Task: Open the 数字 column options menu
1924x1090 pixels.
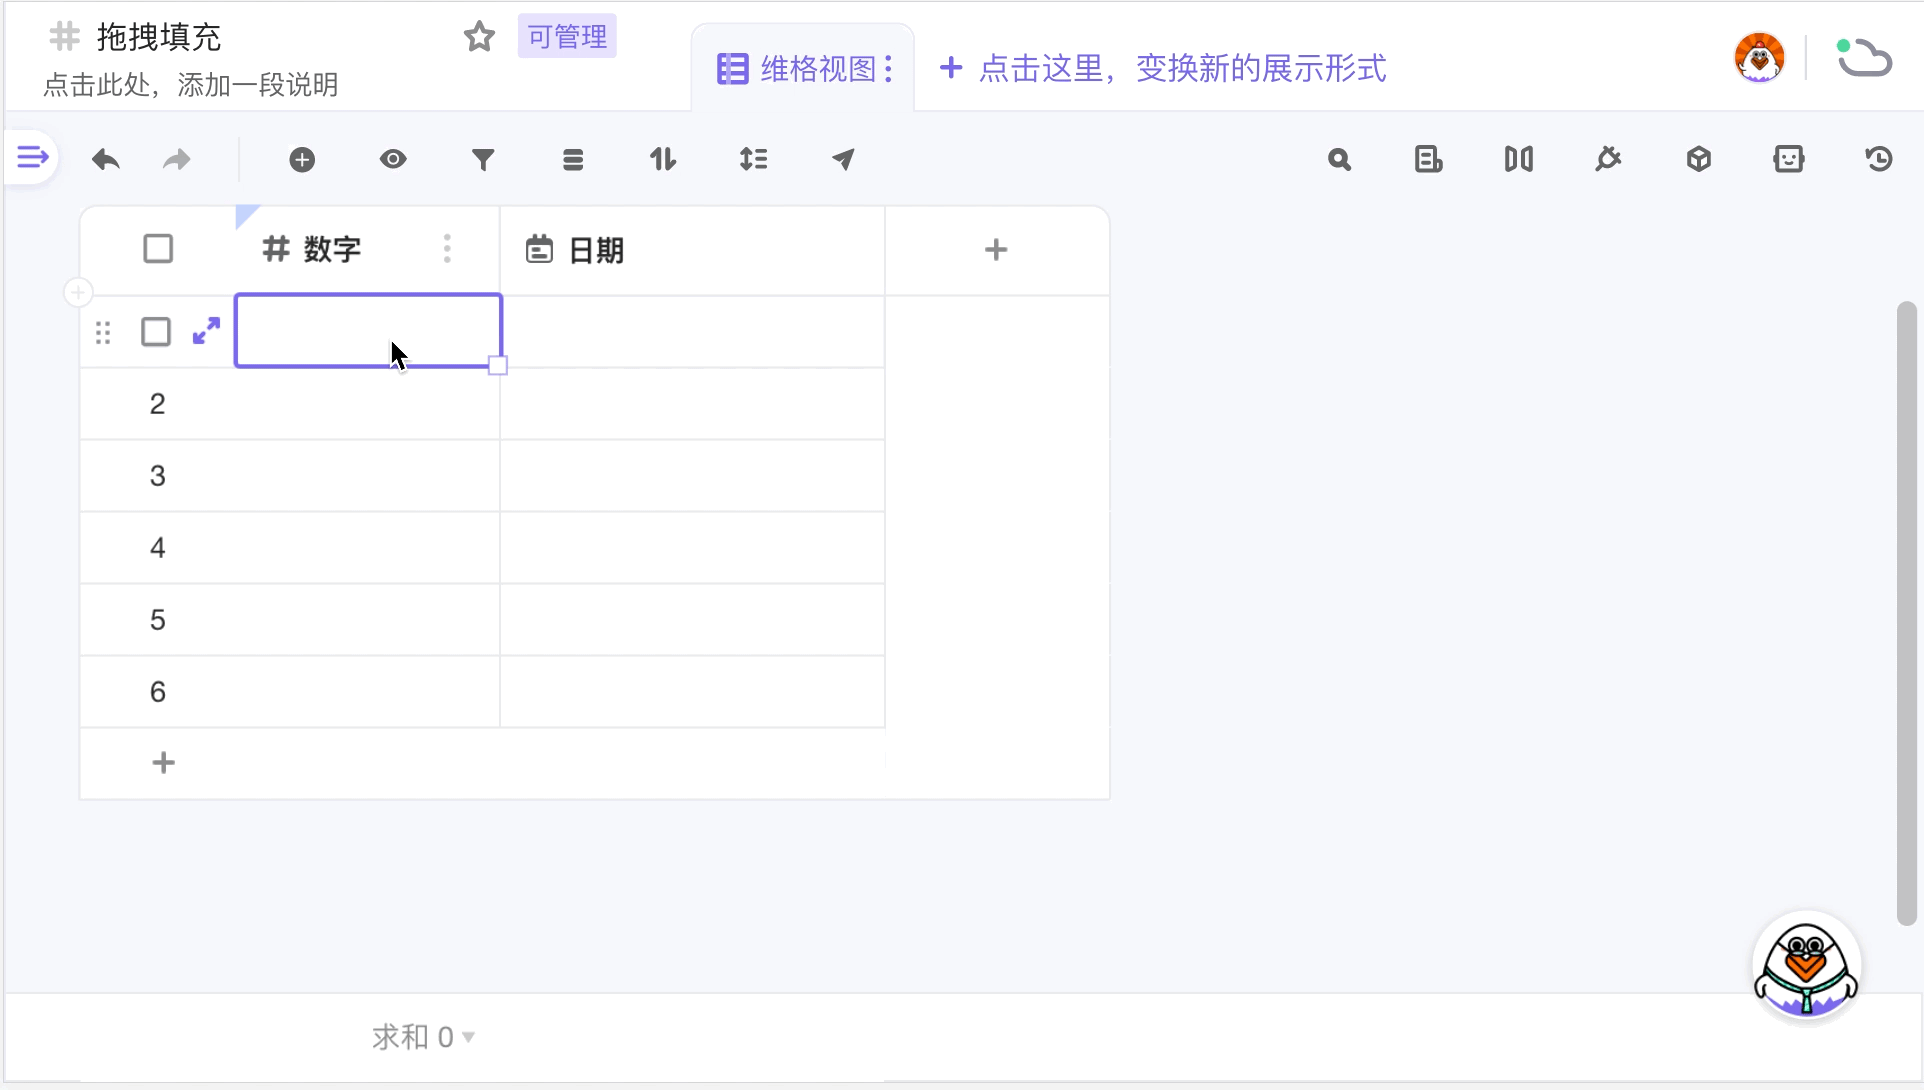Action: pyautogui.click(x=447, y=249)
